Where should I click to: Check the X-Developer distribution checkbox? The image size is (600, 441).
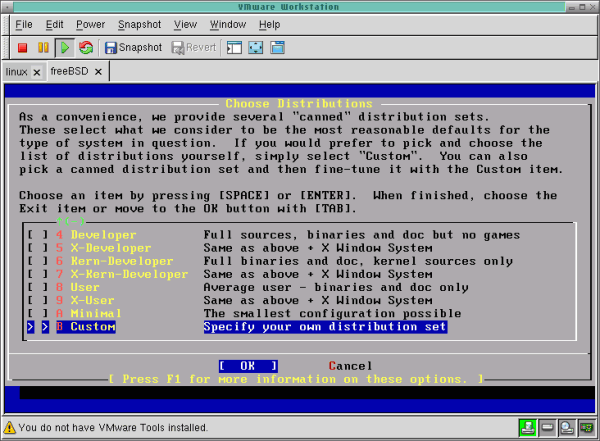point(38,248)
